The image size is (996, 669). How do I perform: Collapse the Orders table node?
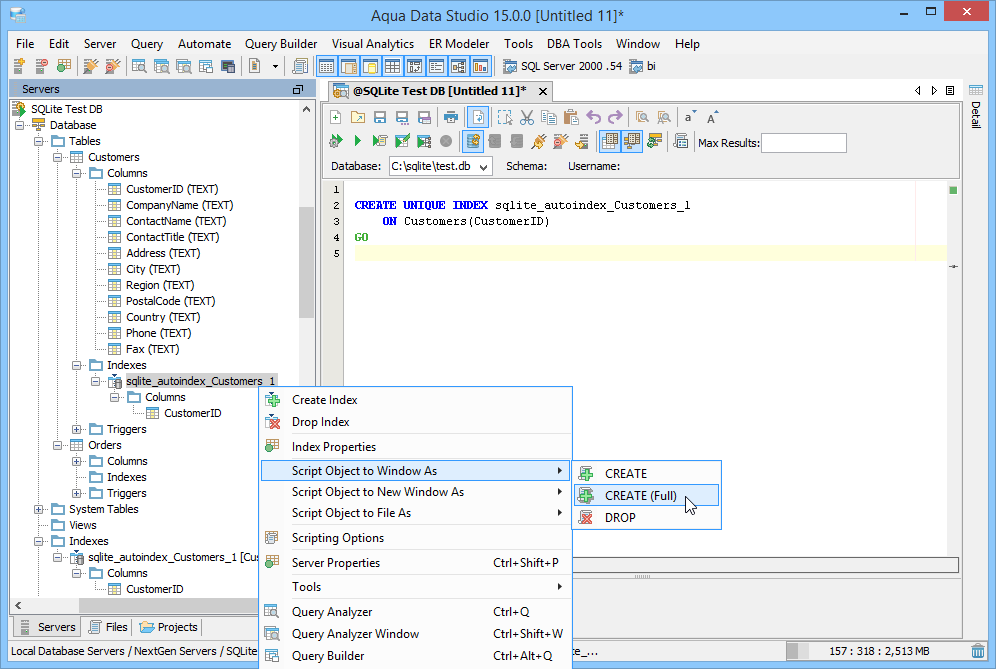click(57, 445)
